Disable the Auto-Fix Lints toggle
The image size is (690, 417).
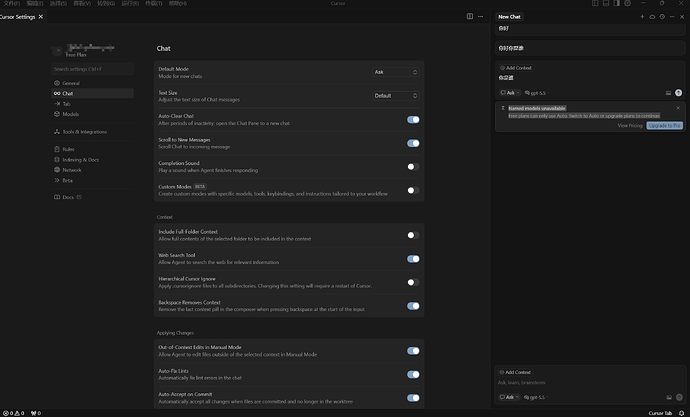413,374
